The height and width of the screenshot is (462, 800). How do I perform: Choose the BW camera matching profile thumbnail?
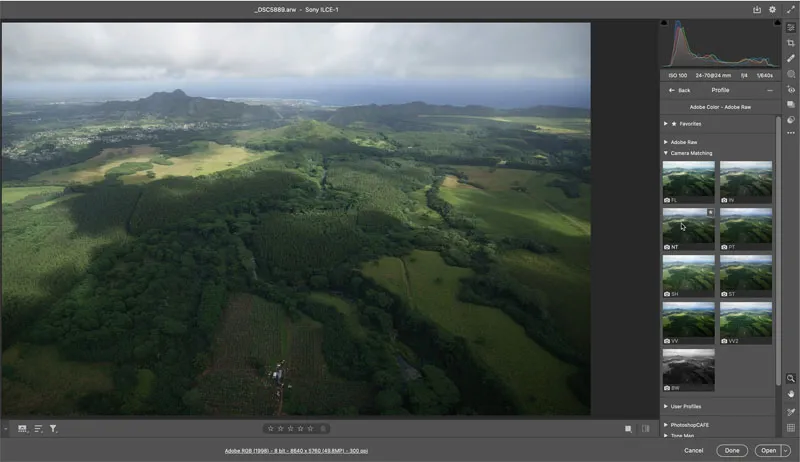(688, 368)
